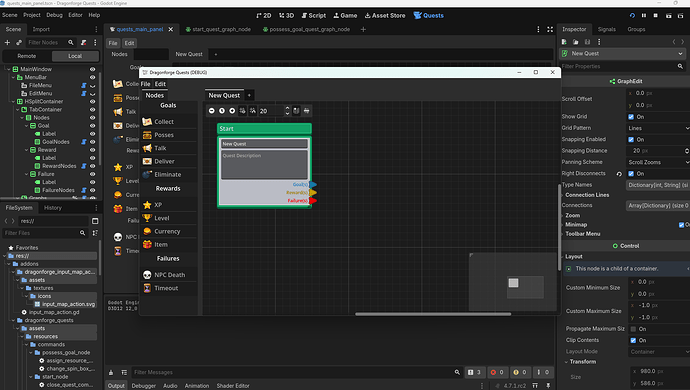This screenshot has height=390, width=690.
Task: Add an Eliminate goal node from the debug window
Action: [x=169, y=174]
